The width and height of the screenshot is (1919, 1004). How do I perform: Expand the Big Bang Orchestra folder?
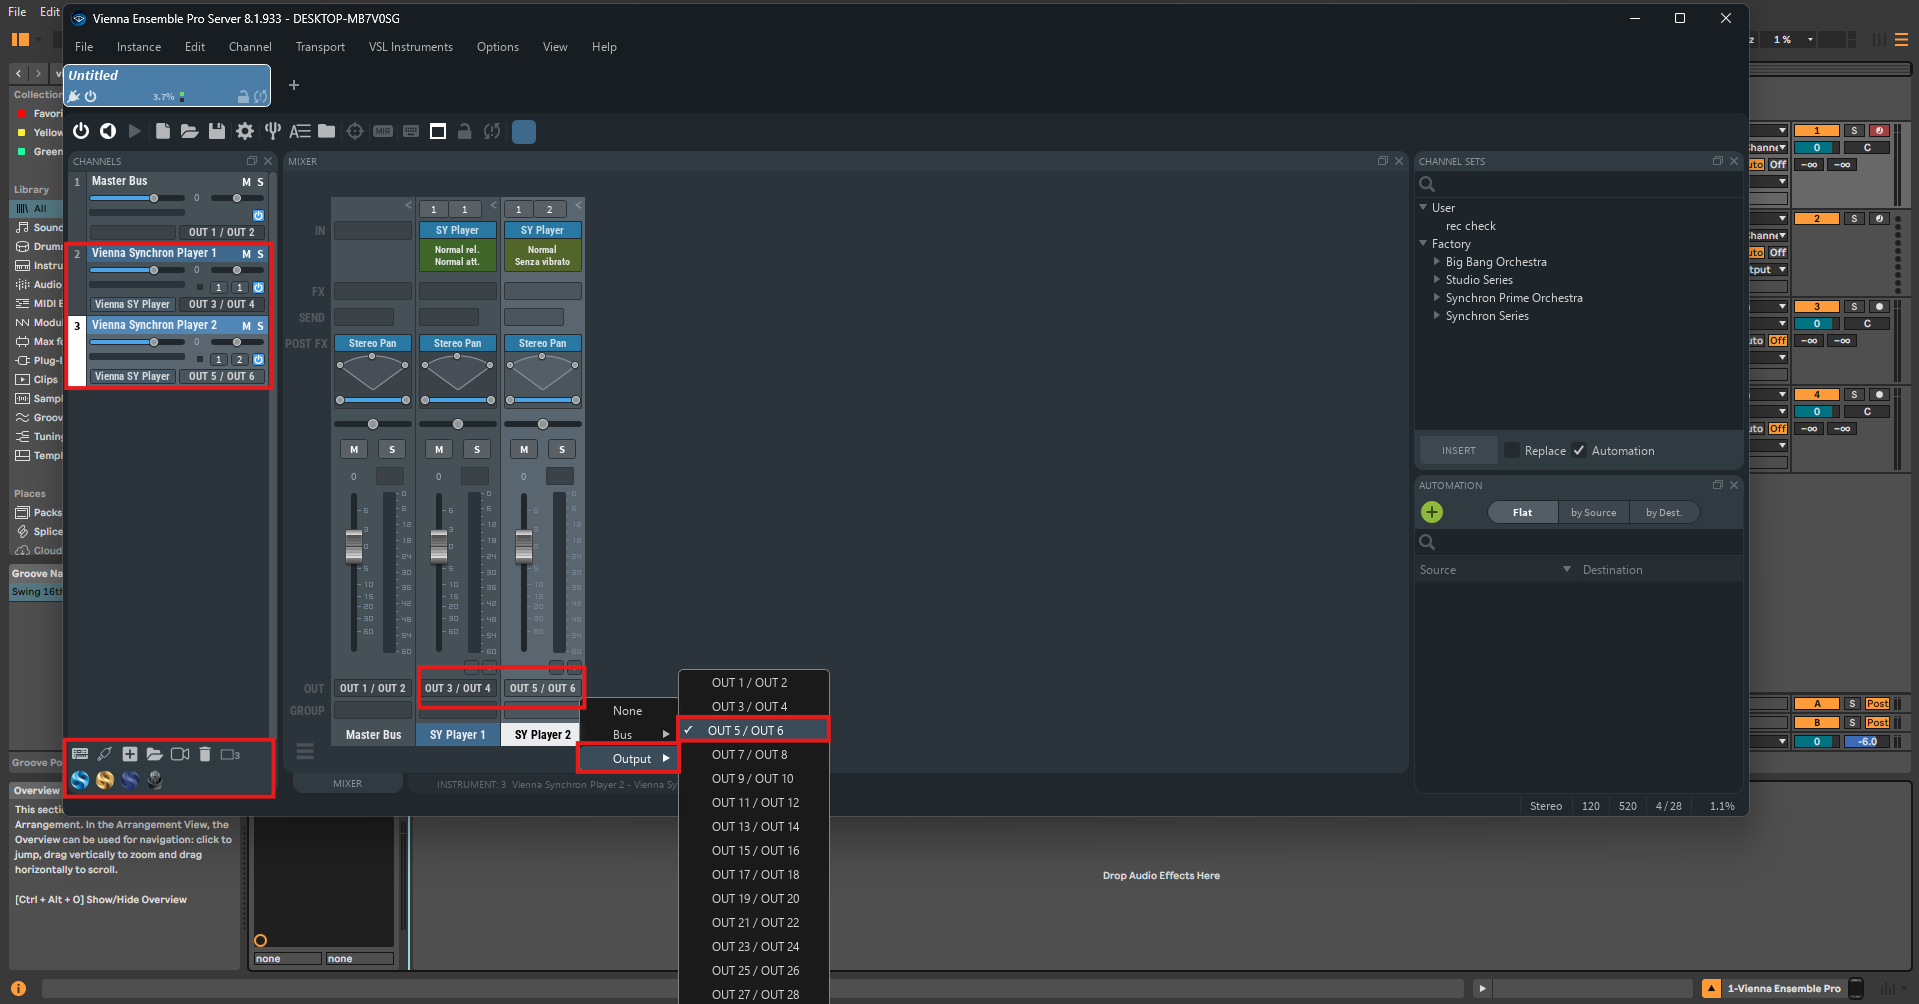(1437, 262)
